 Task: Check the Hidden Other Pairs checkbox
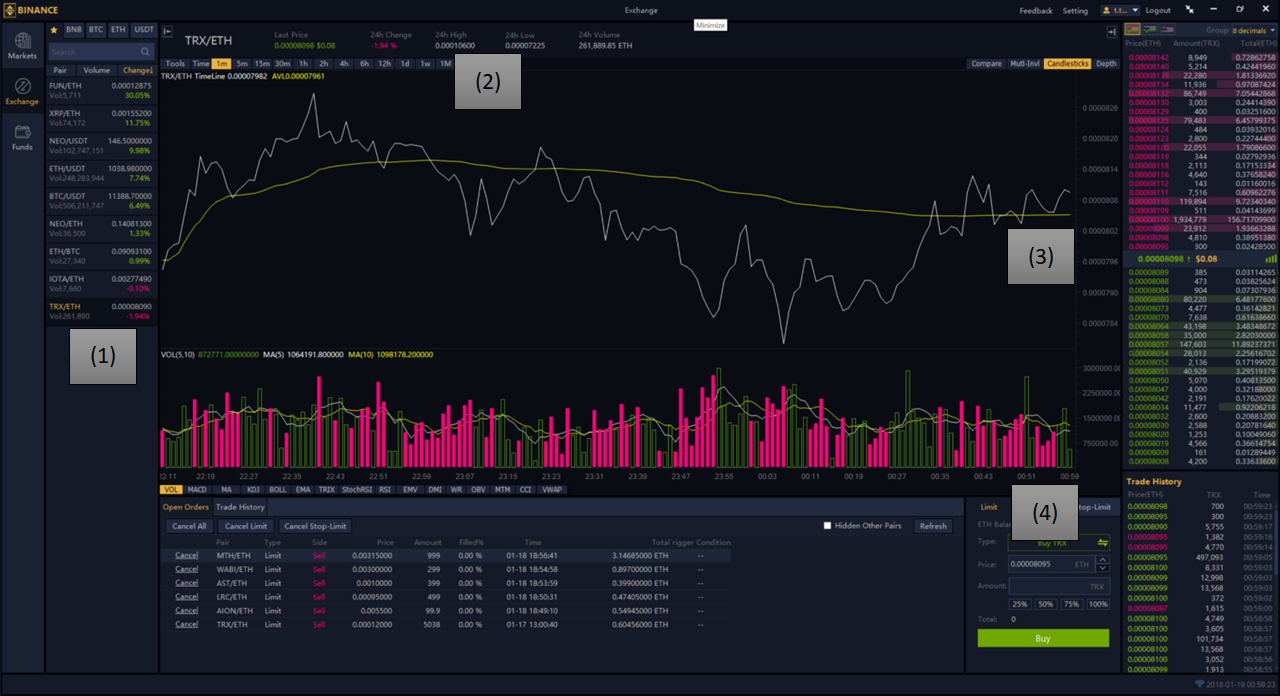pyautogui.click(x=827, y=526)
